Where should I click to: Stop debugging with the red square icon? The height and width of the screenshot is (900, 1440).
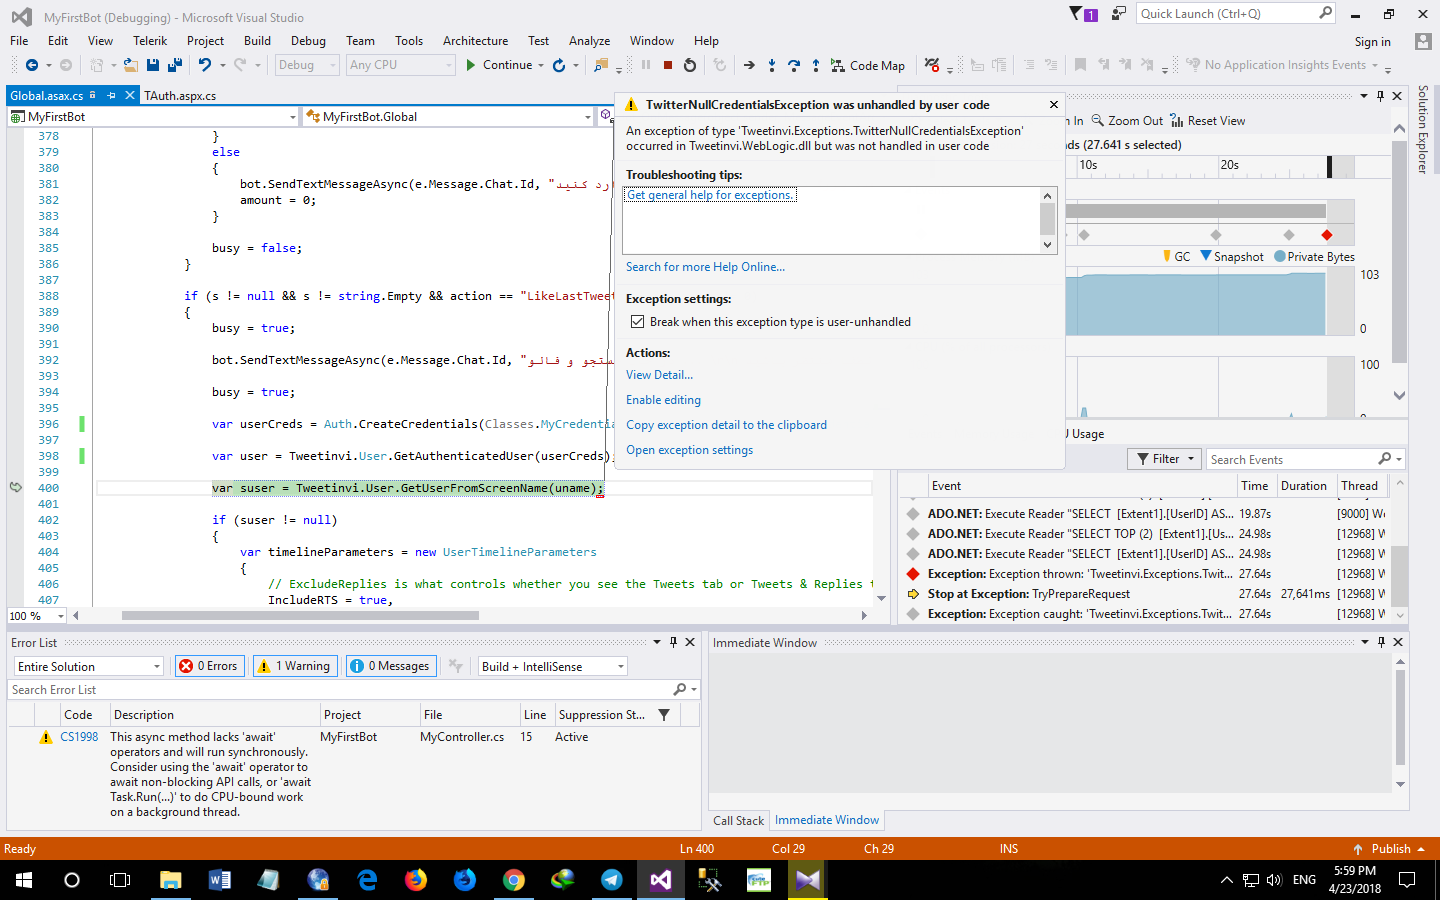pos(667,65)
